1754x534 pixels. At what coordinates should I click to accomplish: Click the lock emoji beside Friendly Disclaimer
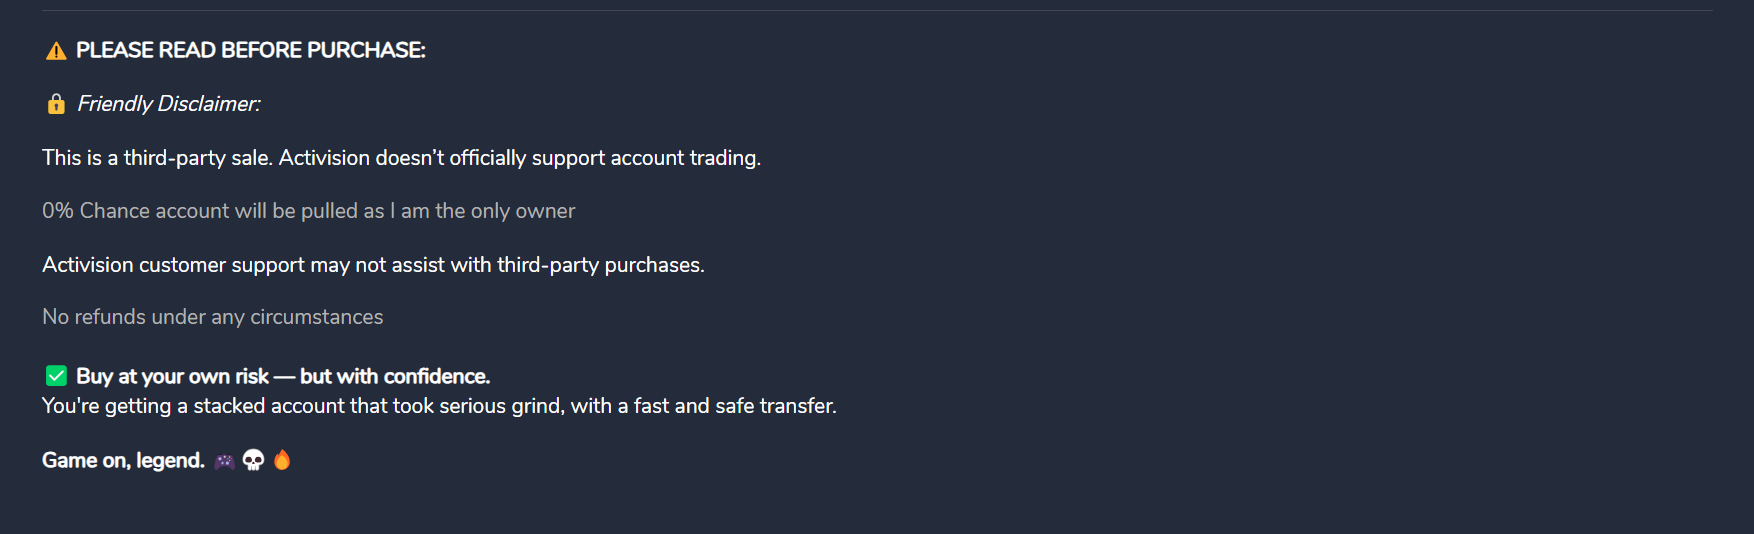coord(56,104)
